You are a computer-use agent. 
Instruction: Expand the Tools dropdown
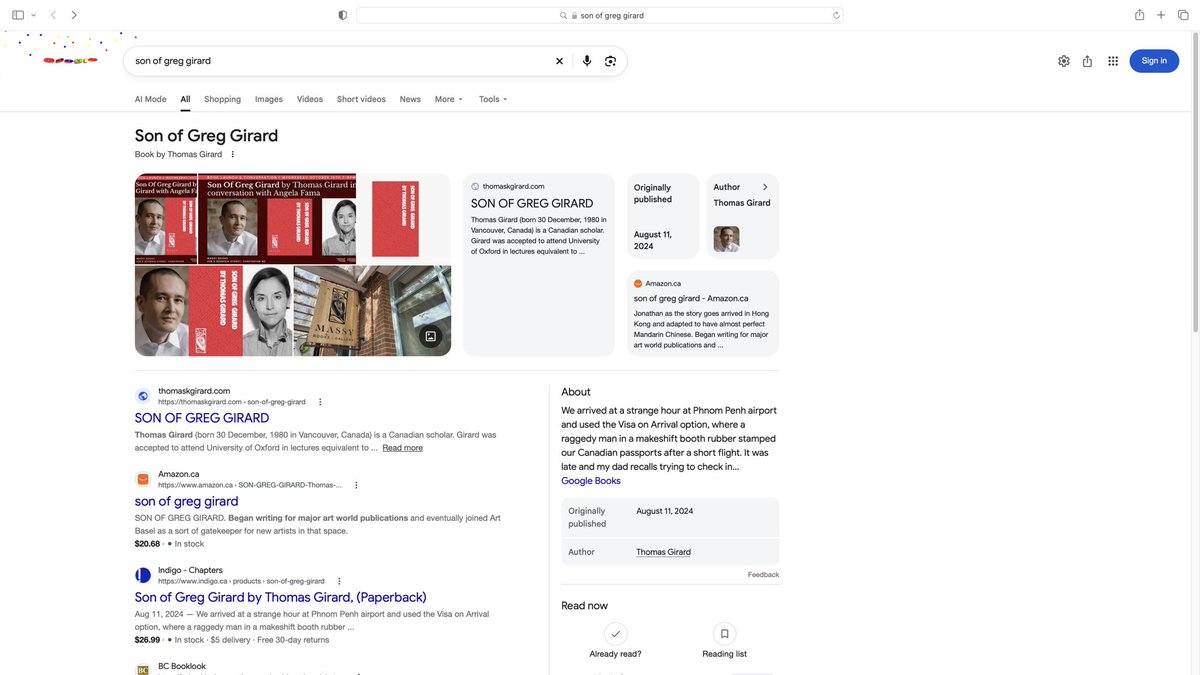(493, 99)
